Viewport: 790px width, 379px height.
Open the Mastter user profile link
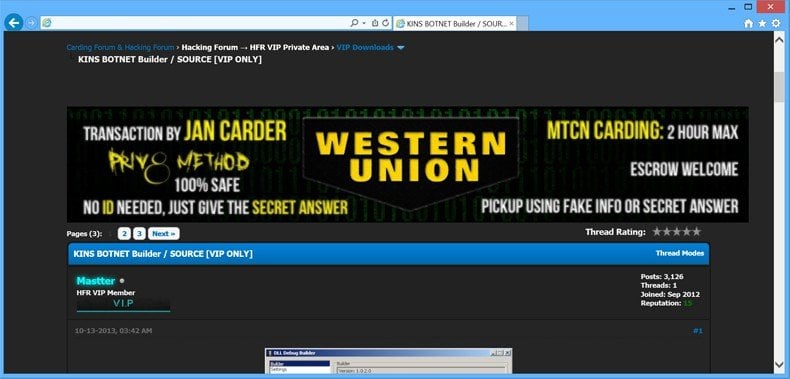(x=96, y=281)
